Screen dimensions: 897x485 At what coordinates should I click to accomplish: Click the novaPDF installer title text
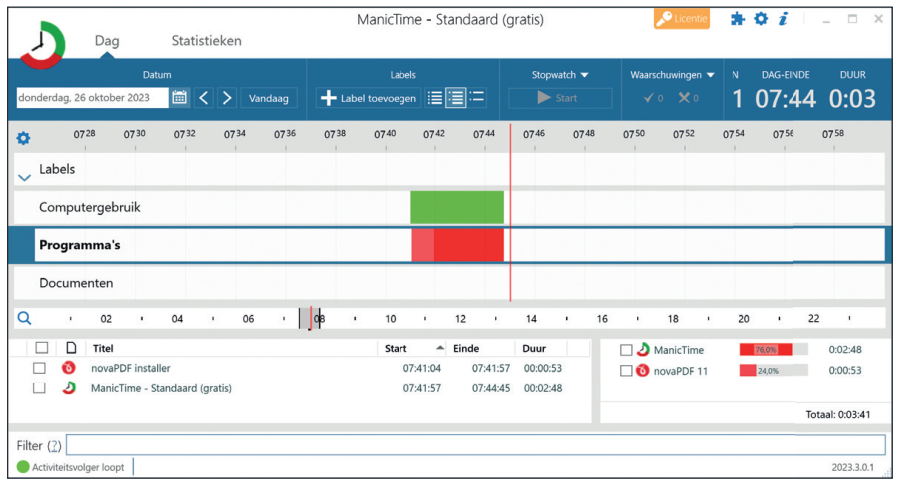pyautogui.click(x=130, y=368)
